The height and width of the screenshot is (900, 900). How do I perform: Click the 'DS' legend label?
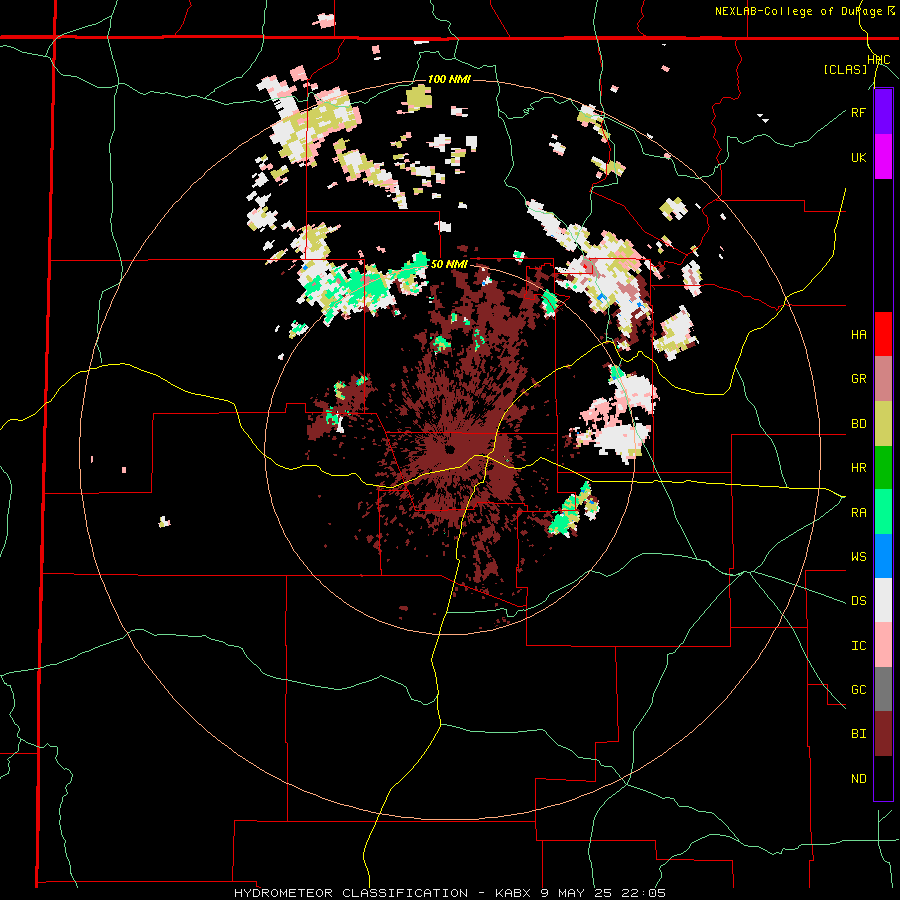[x=858, y=601]
